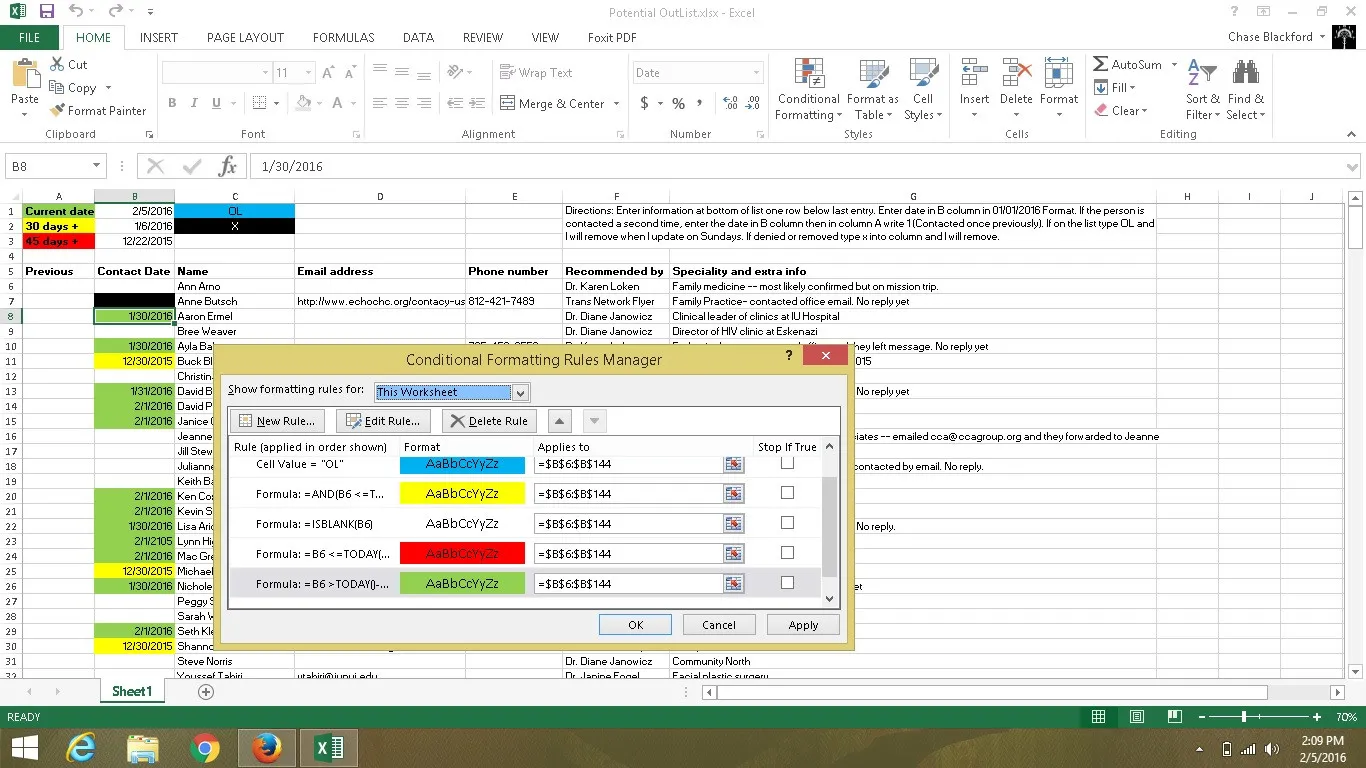Move the selected rule up with arrow button
1366x768 pixels.
[x=560, y=421]
